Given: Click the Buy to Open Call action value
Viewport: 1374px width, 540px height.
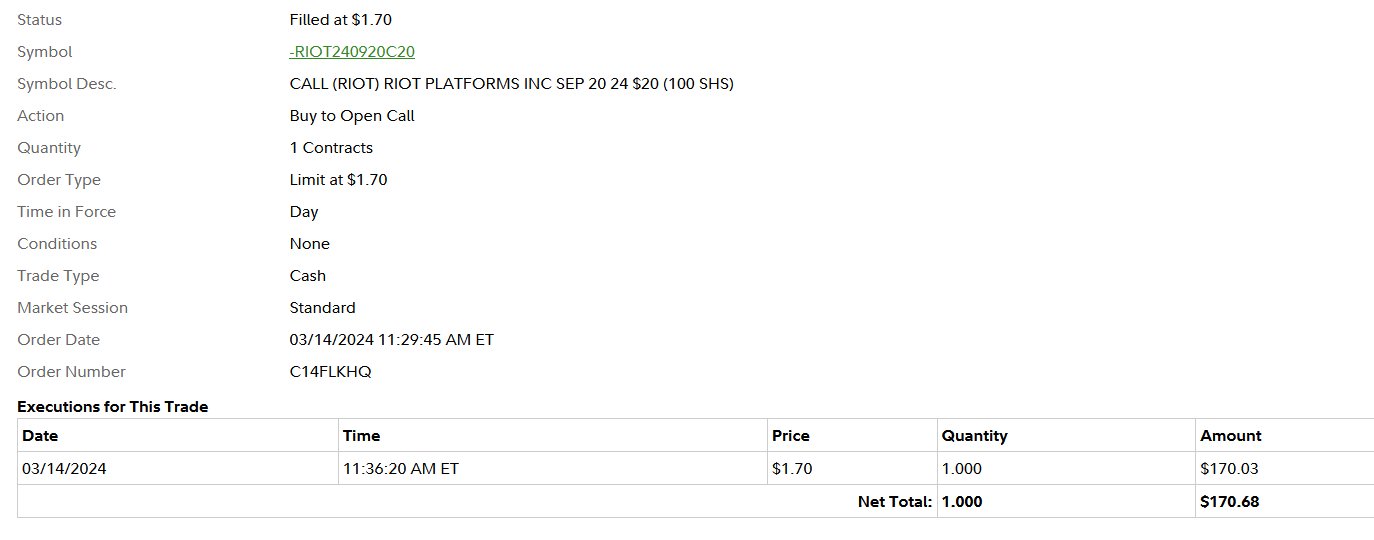Looking at the screenshot, I should click(x=352, y=116).
